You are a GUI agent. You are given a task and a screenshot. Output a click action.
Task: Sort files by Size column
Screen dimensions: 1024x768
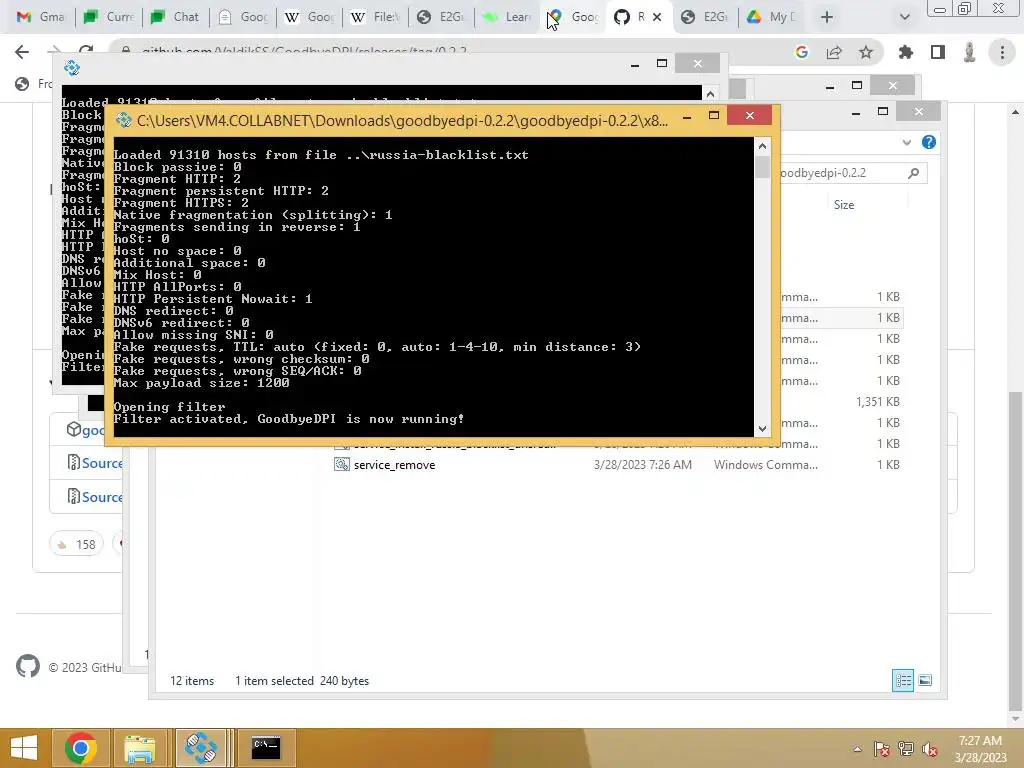[844, 205]
